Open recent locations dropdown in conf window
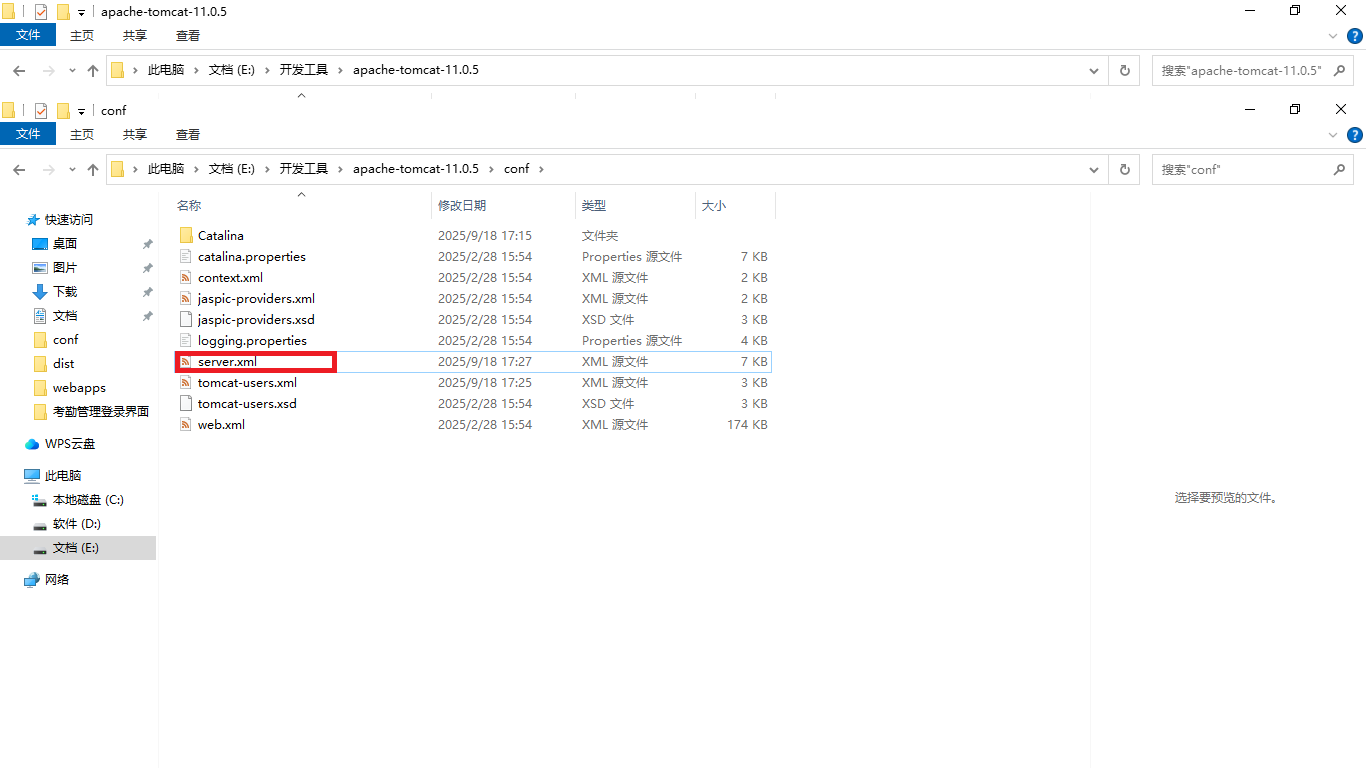 72,170
